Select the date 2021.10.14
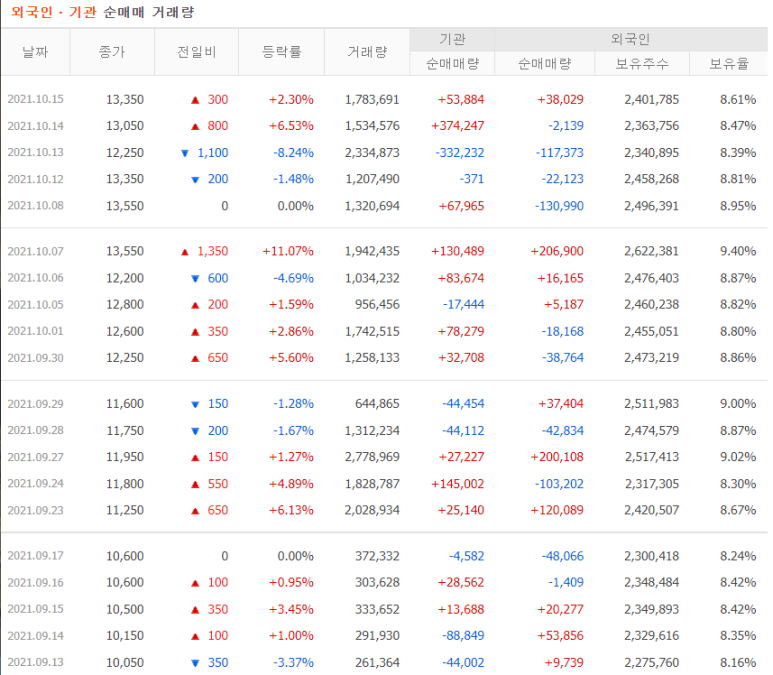The width and height of the screenshot is (773, 675). tap(35, 126)
